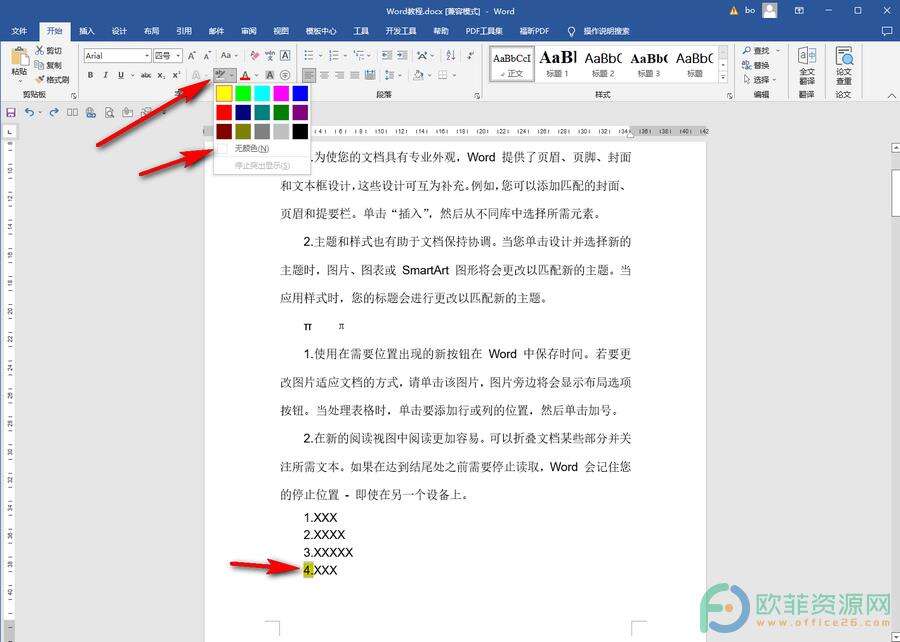Screen dimensions: 900x642
Task: Click the Paste (粘贴) clipboard icon
Action: click(x=19, y=57)
